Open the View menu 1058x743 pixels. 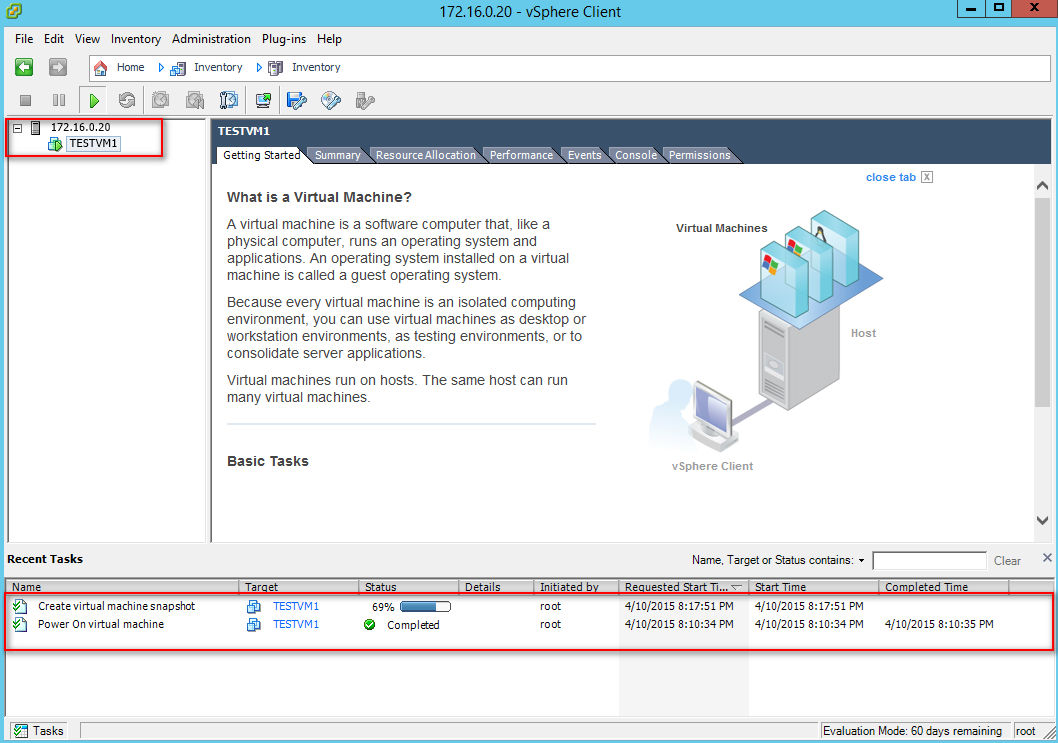tap(87, 39)
